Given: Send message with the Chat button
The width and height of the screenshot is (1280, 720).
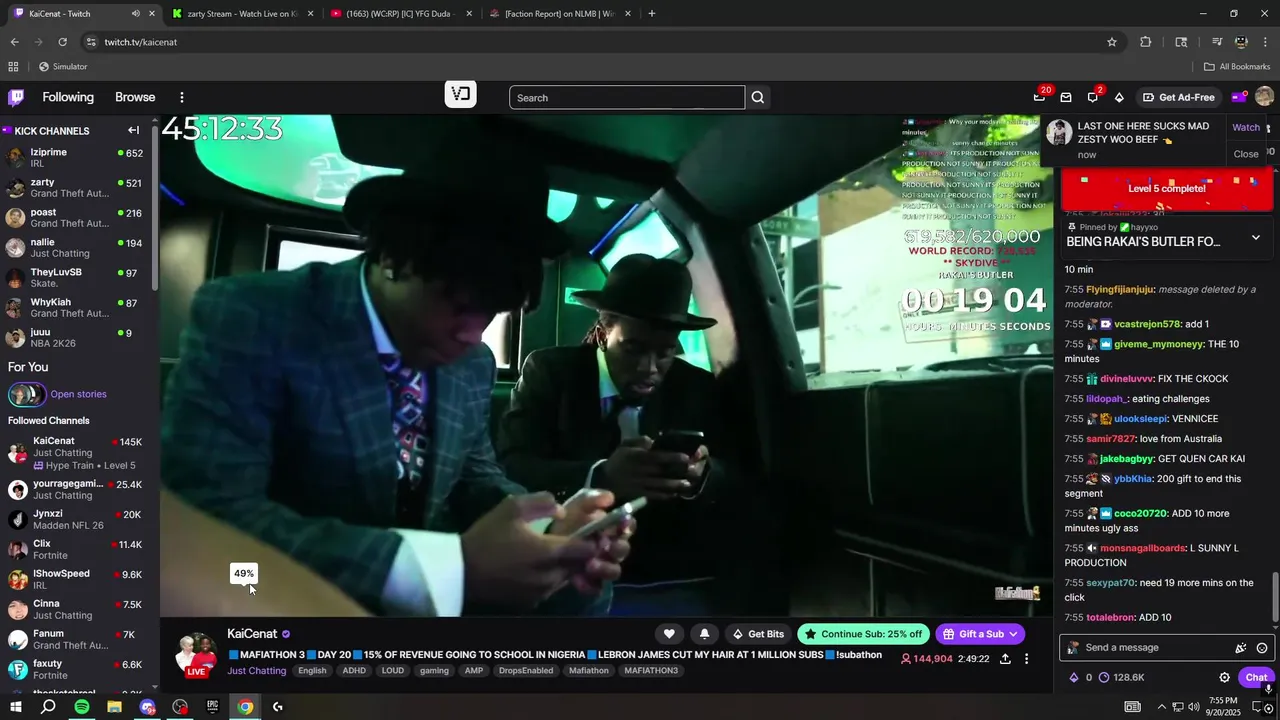Looking at the screenshot, I should click(x=1256, y=677).
